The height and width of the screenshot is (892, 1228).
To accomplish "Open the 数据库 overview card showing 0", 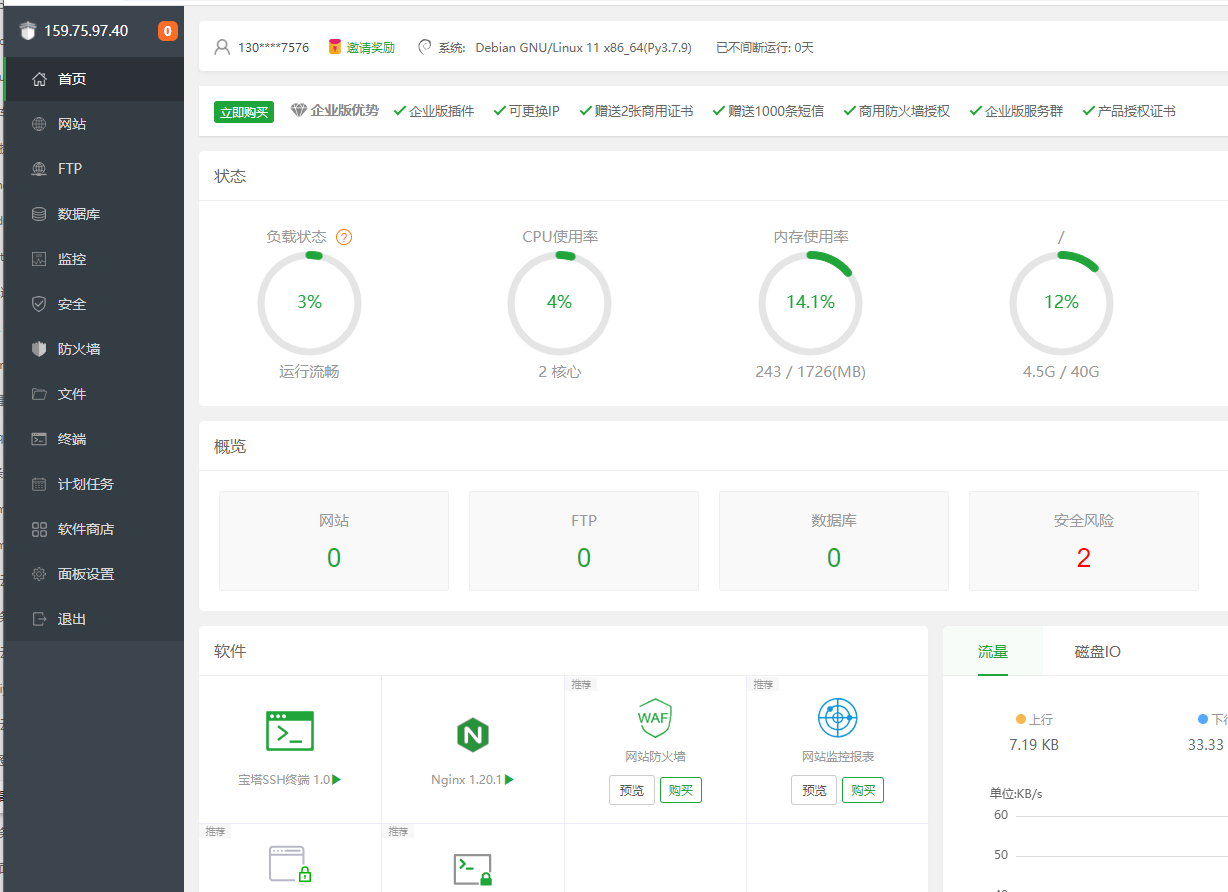I will point(834,541).
